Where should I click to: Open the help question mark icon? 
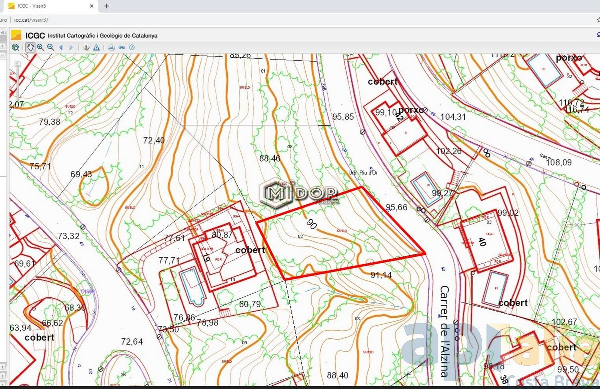tap(132, 47)
